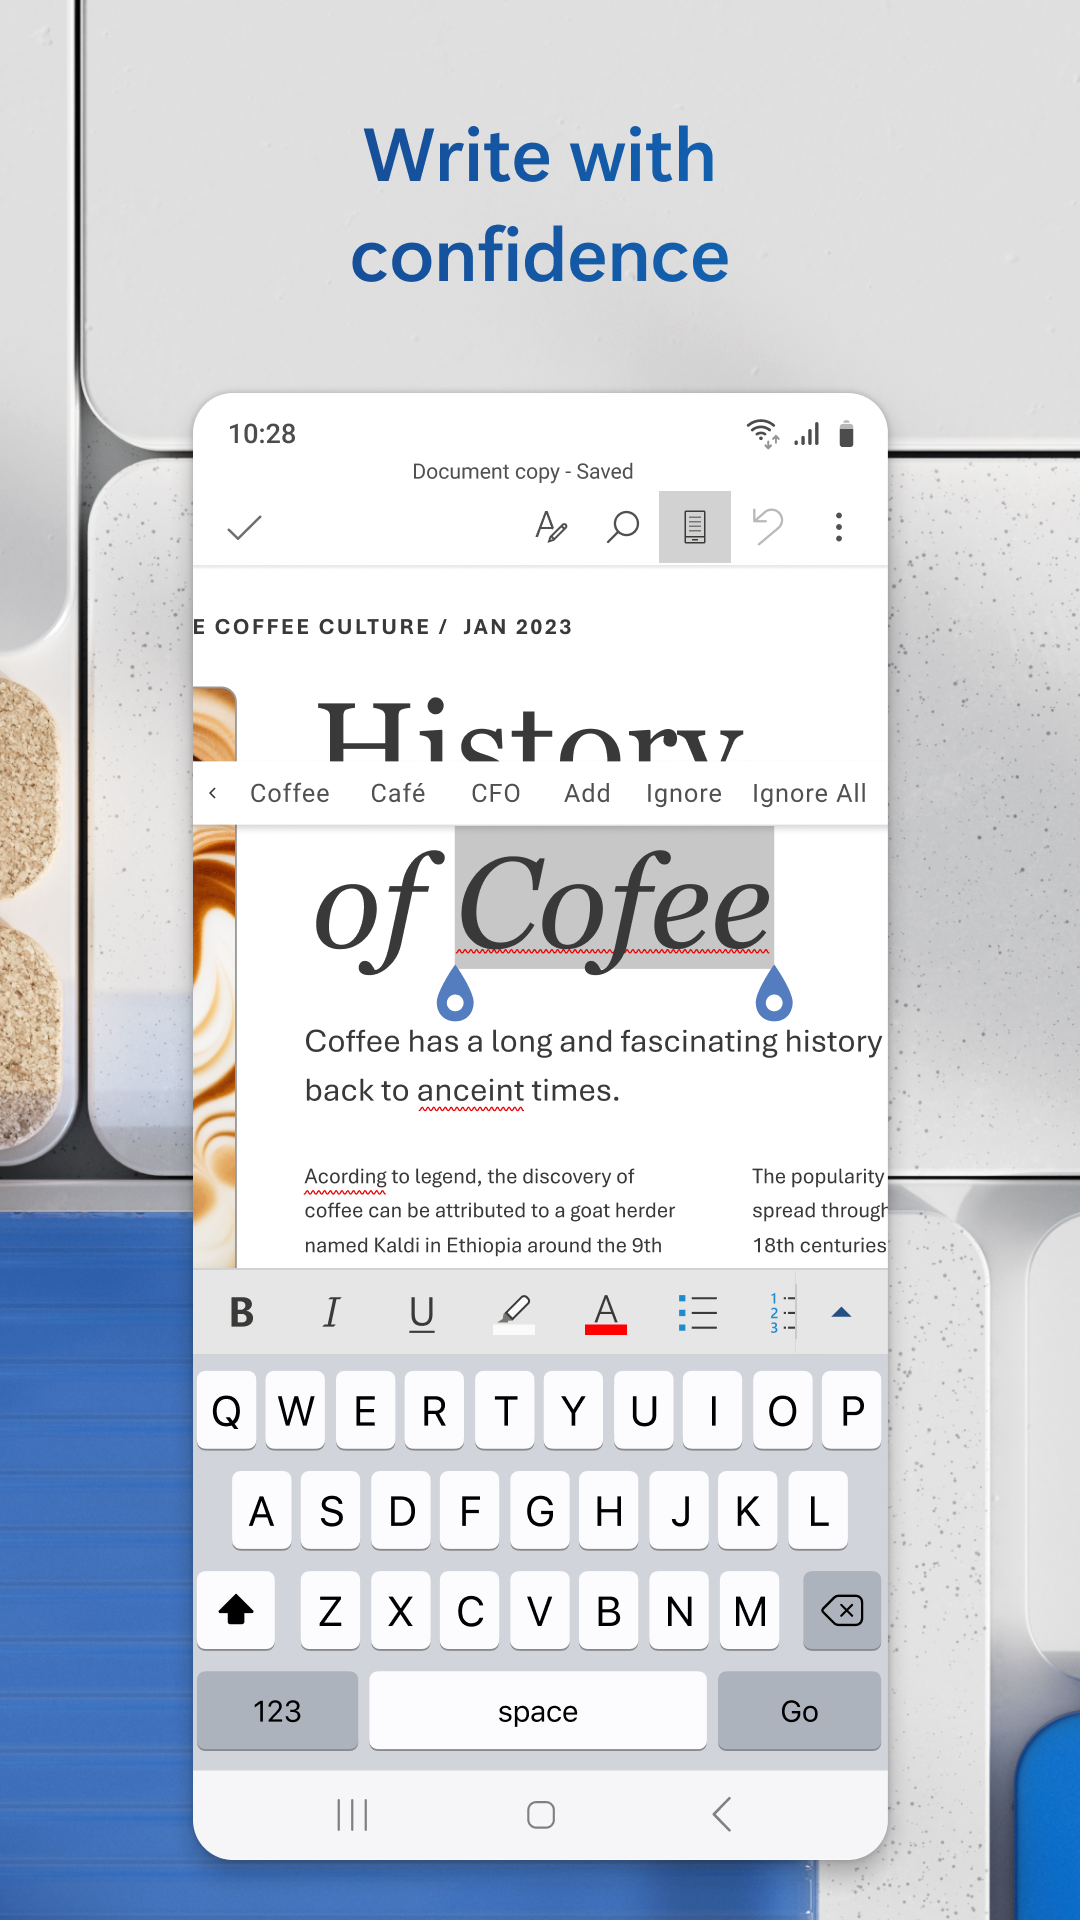
Task: Toggle Italic formatting
Action: 332,1312
